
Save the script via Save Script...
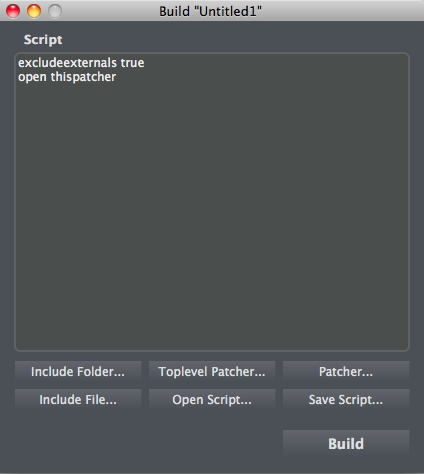(x=346, y=399)
